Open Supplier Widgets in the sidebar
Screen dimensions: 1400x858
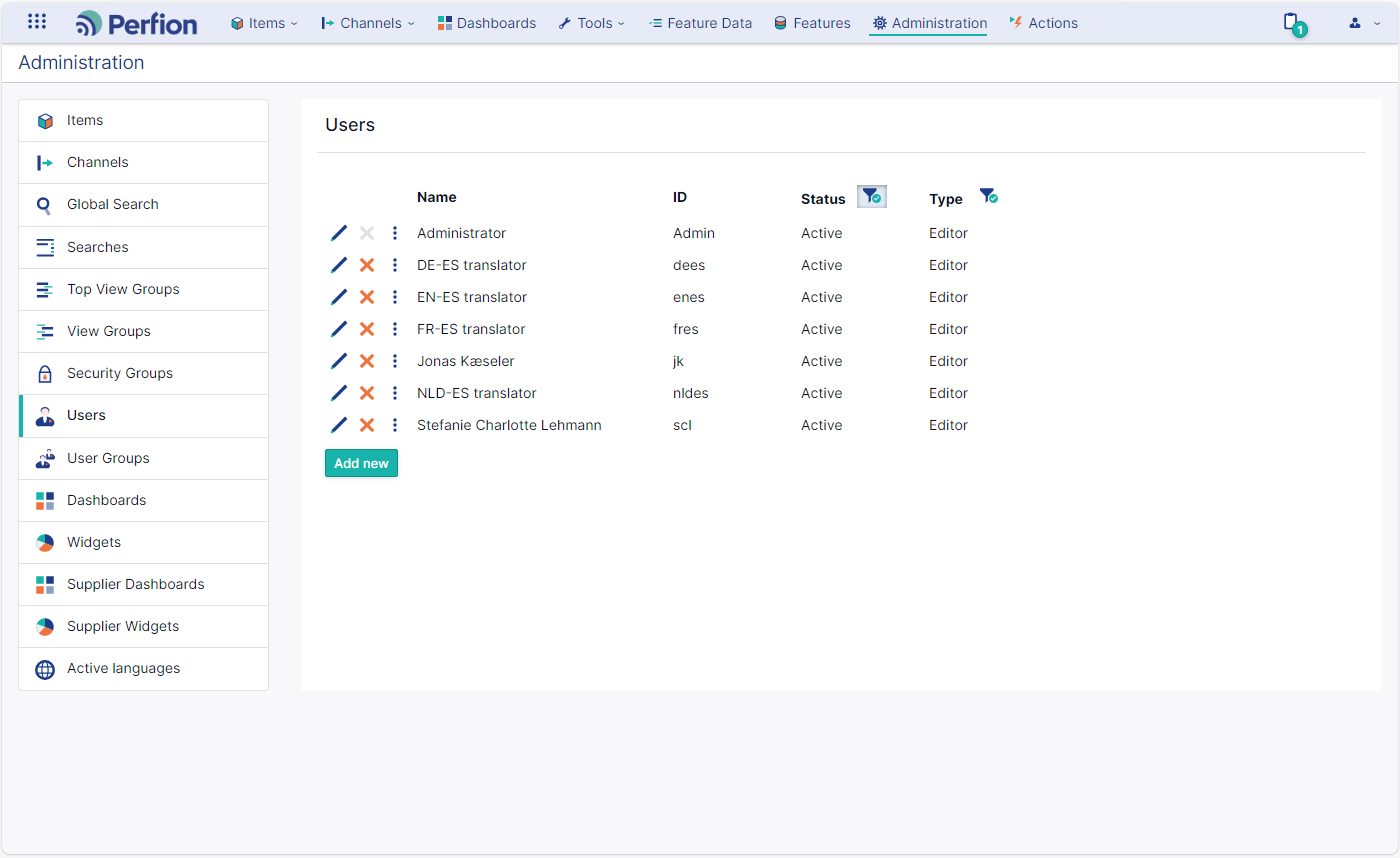point(144,626)
